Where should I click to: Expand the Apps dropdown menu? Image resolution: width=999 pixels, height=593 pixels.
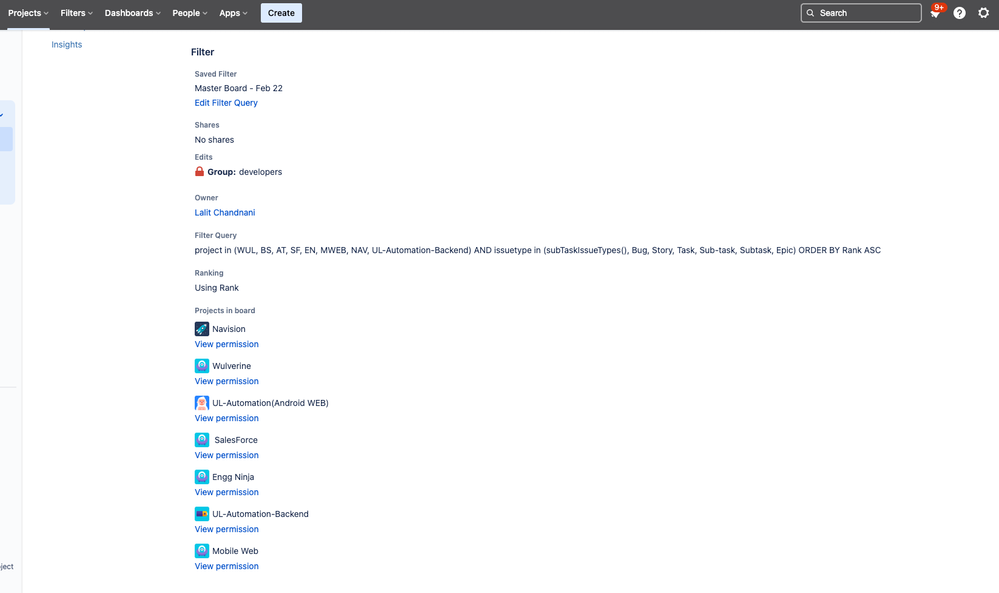coord(233,13)
